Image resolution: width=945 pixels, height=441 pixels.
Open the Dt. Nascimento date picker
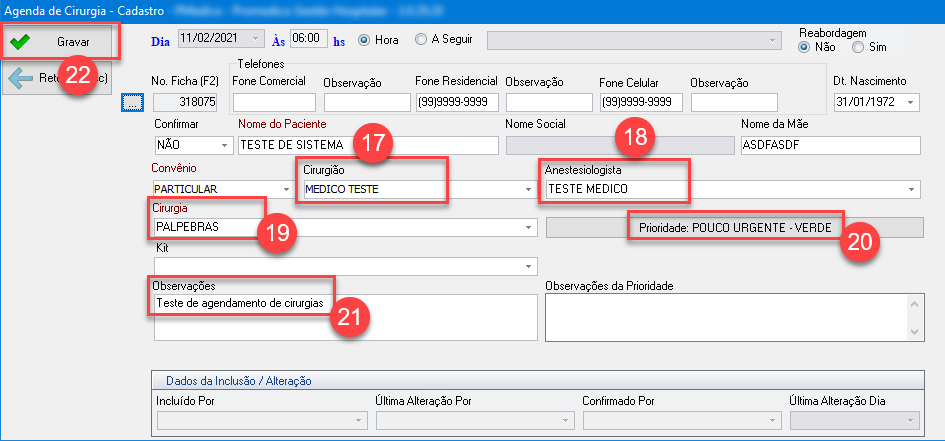(911, 102)
